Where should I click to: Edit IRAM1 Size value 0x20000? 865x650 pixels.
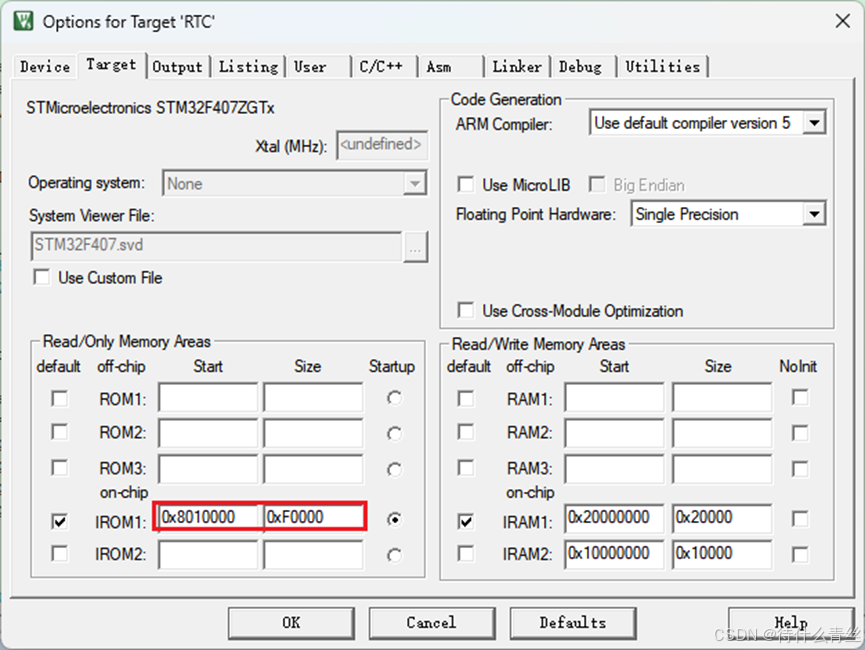(x=722, y=518)
